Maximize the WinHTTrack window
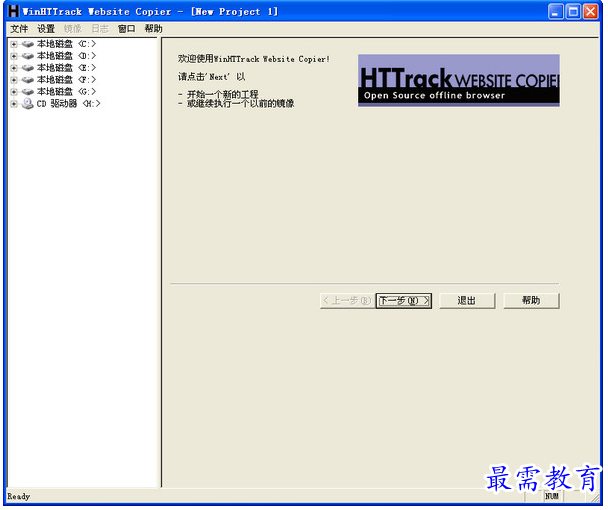This screenshot has height=510, width=608. click(573, 12)
